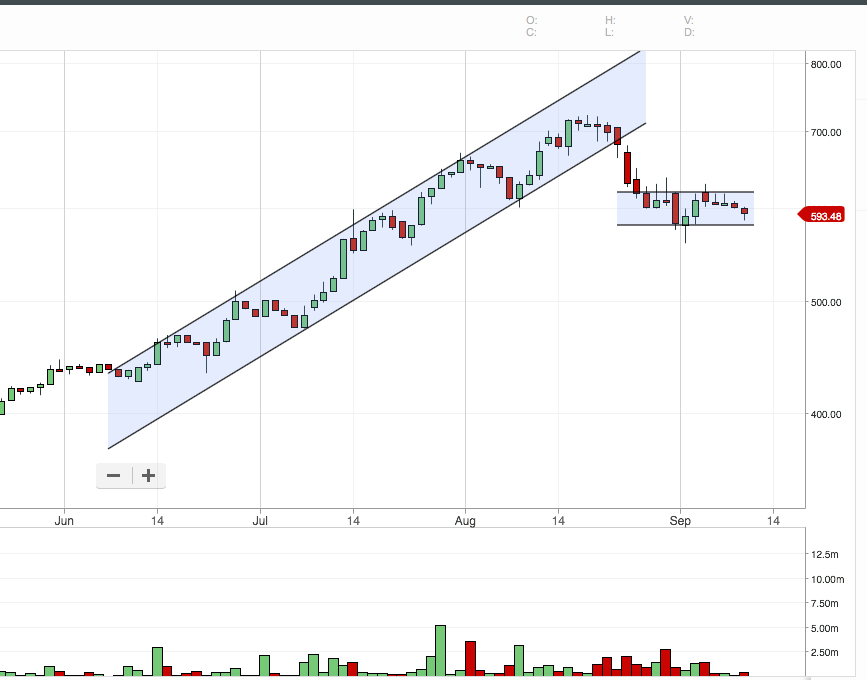Click the red 593.48 current price tag
Screen dimensions: 867x680
pos(822,216)
